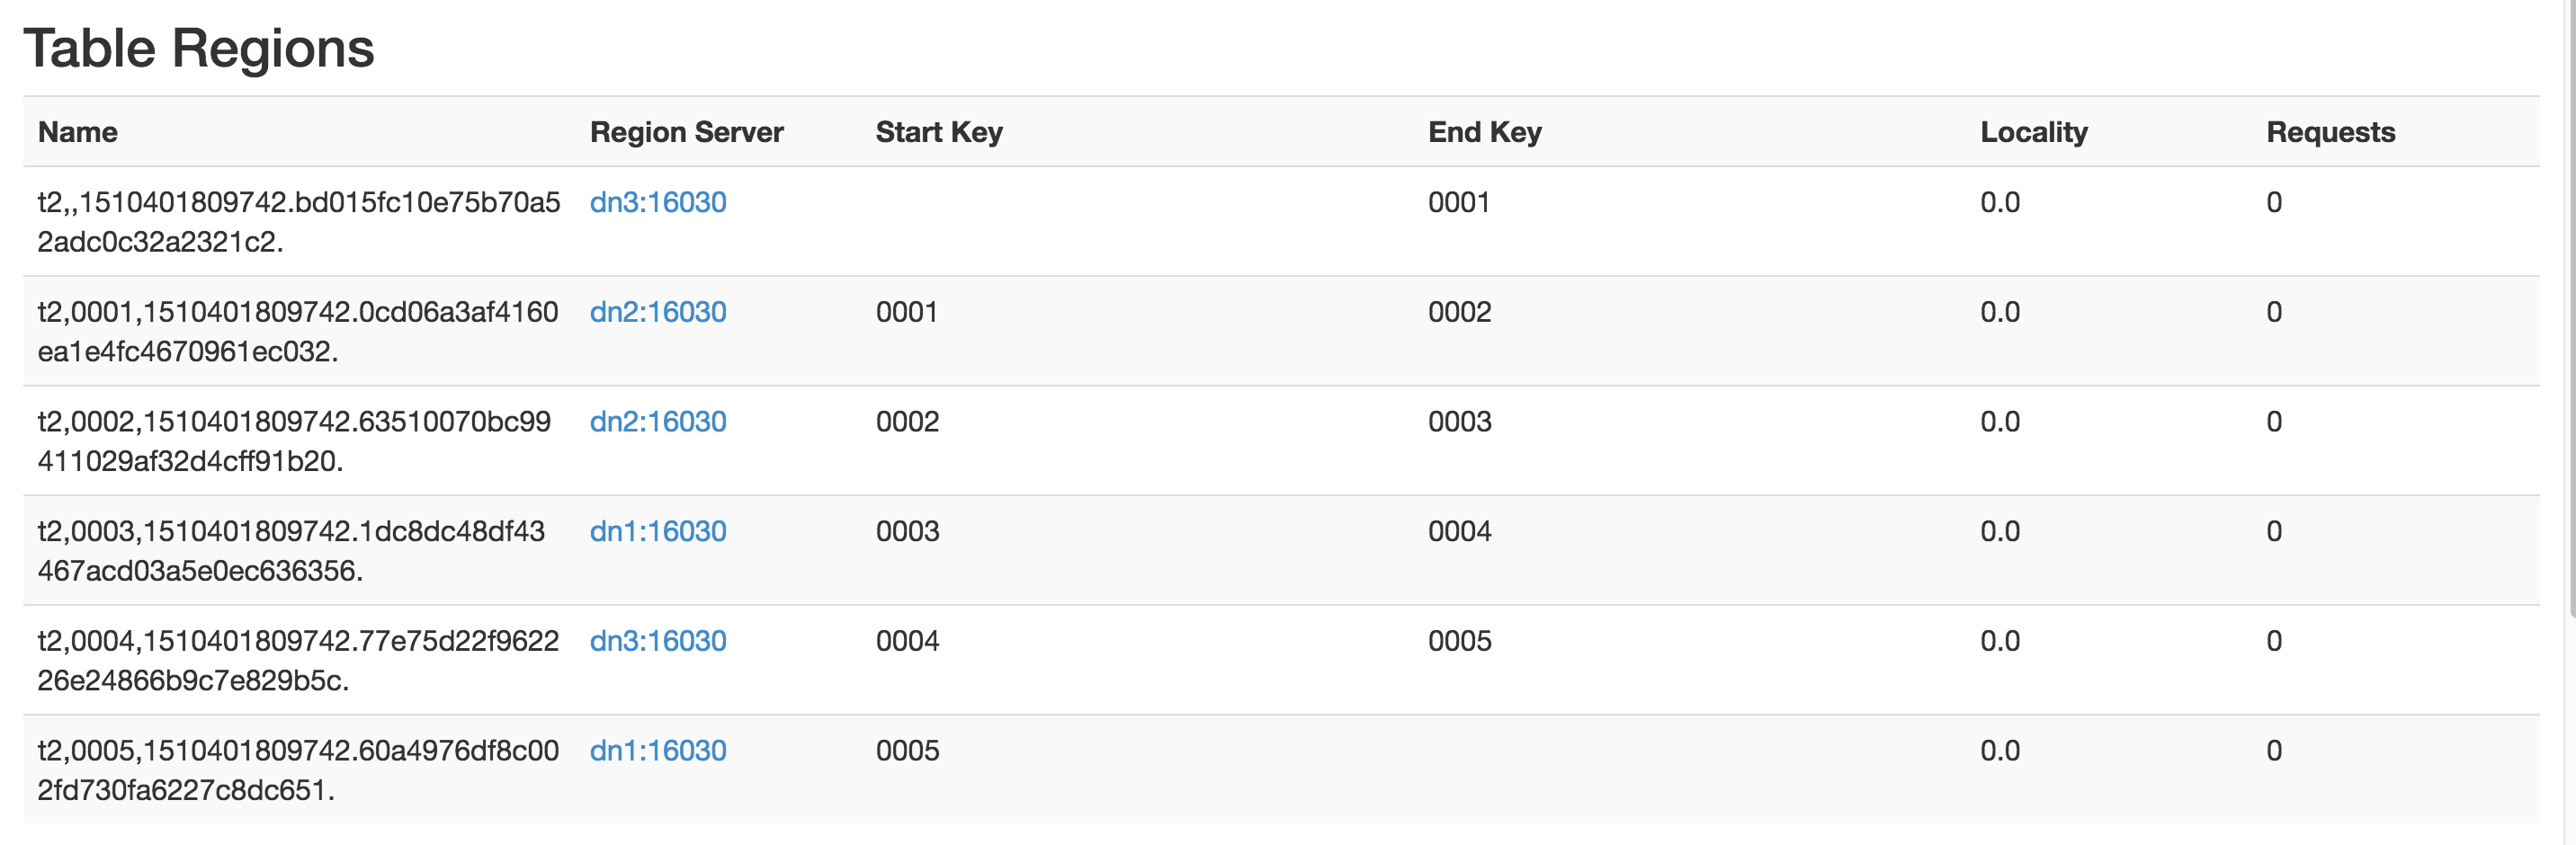Open dn3:16030 link for start key 0004

pyautogui.click(x=657, y=641)
